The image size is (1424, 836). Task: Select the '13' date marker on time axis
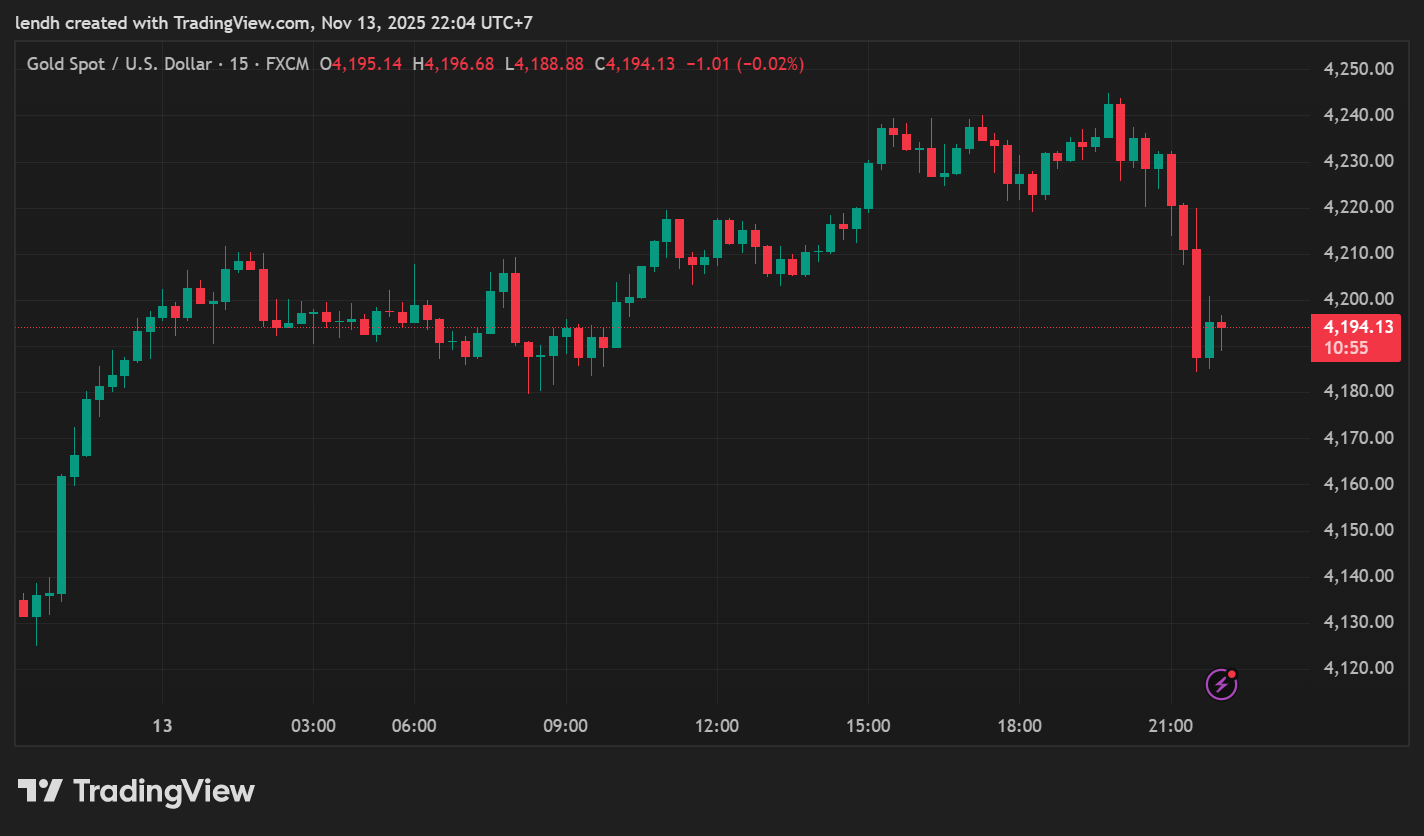click(162, 726)
